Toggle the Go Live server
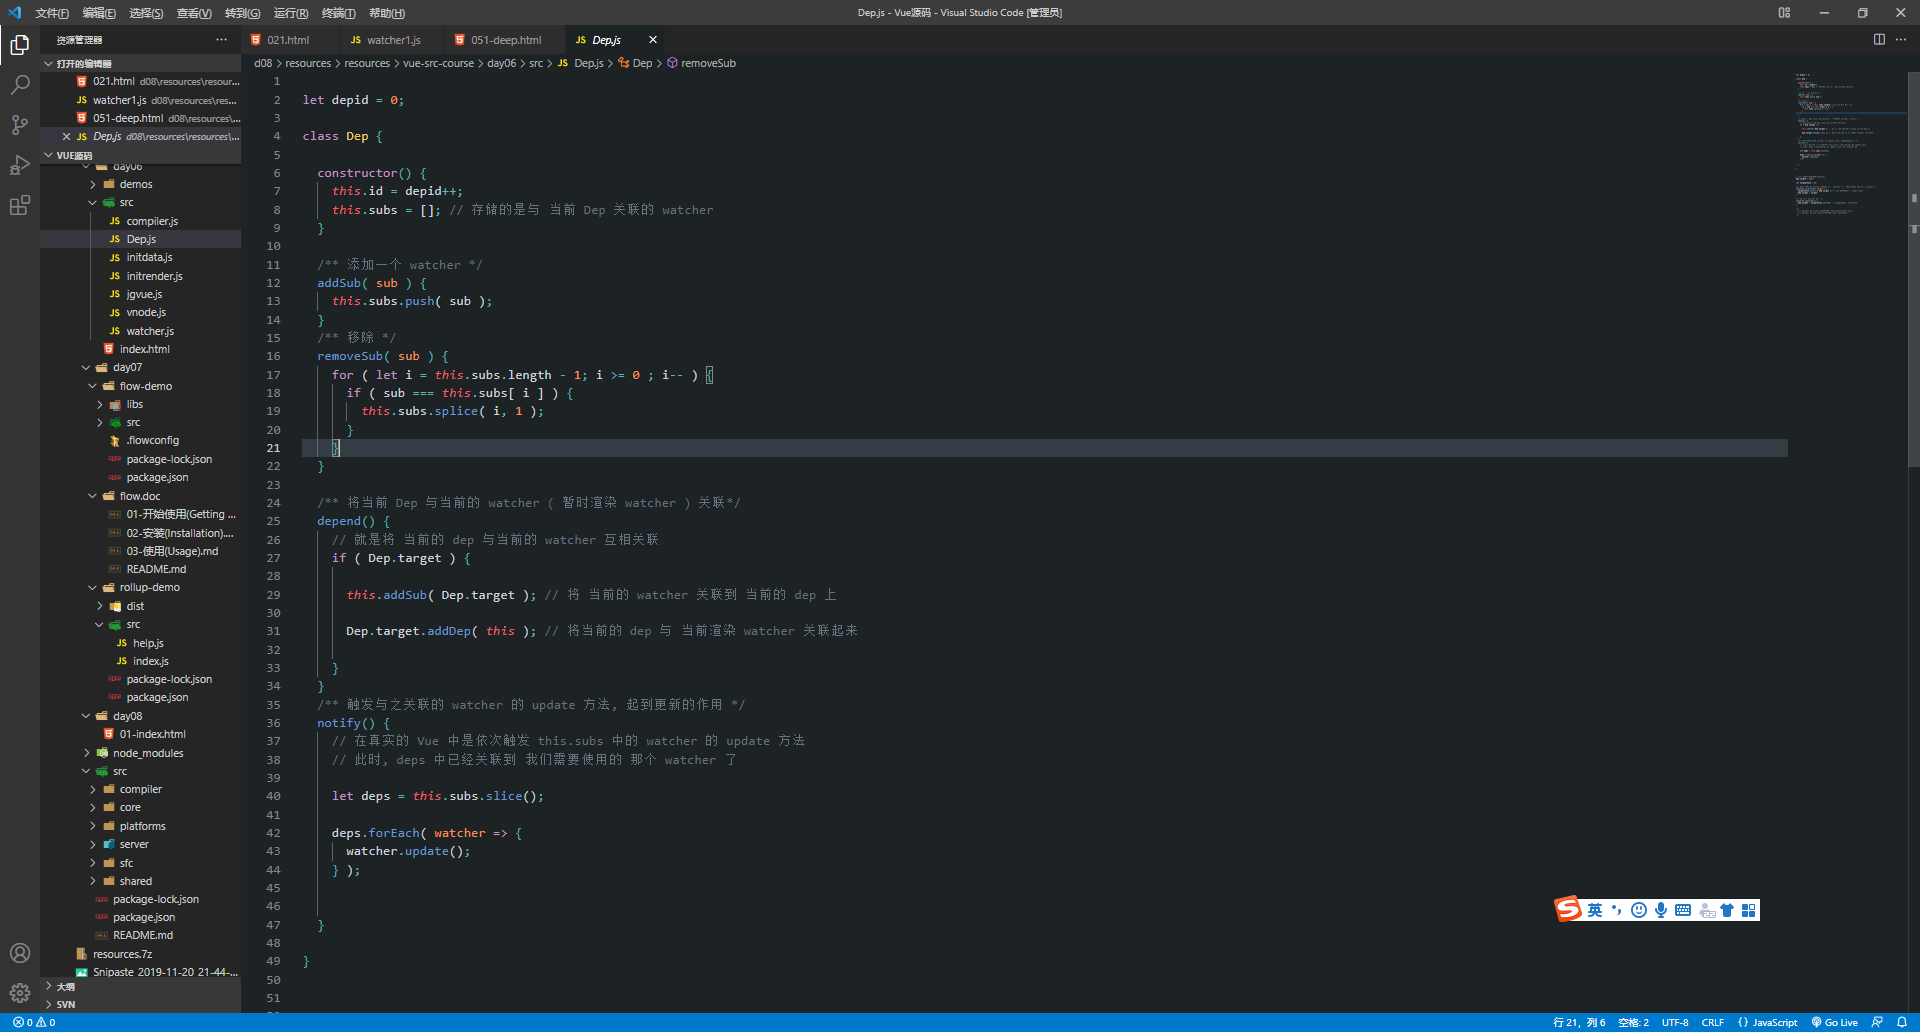The height and width of the screenshot is (1032, 1920). point(1834,1022)
